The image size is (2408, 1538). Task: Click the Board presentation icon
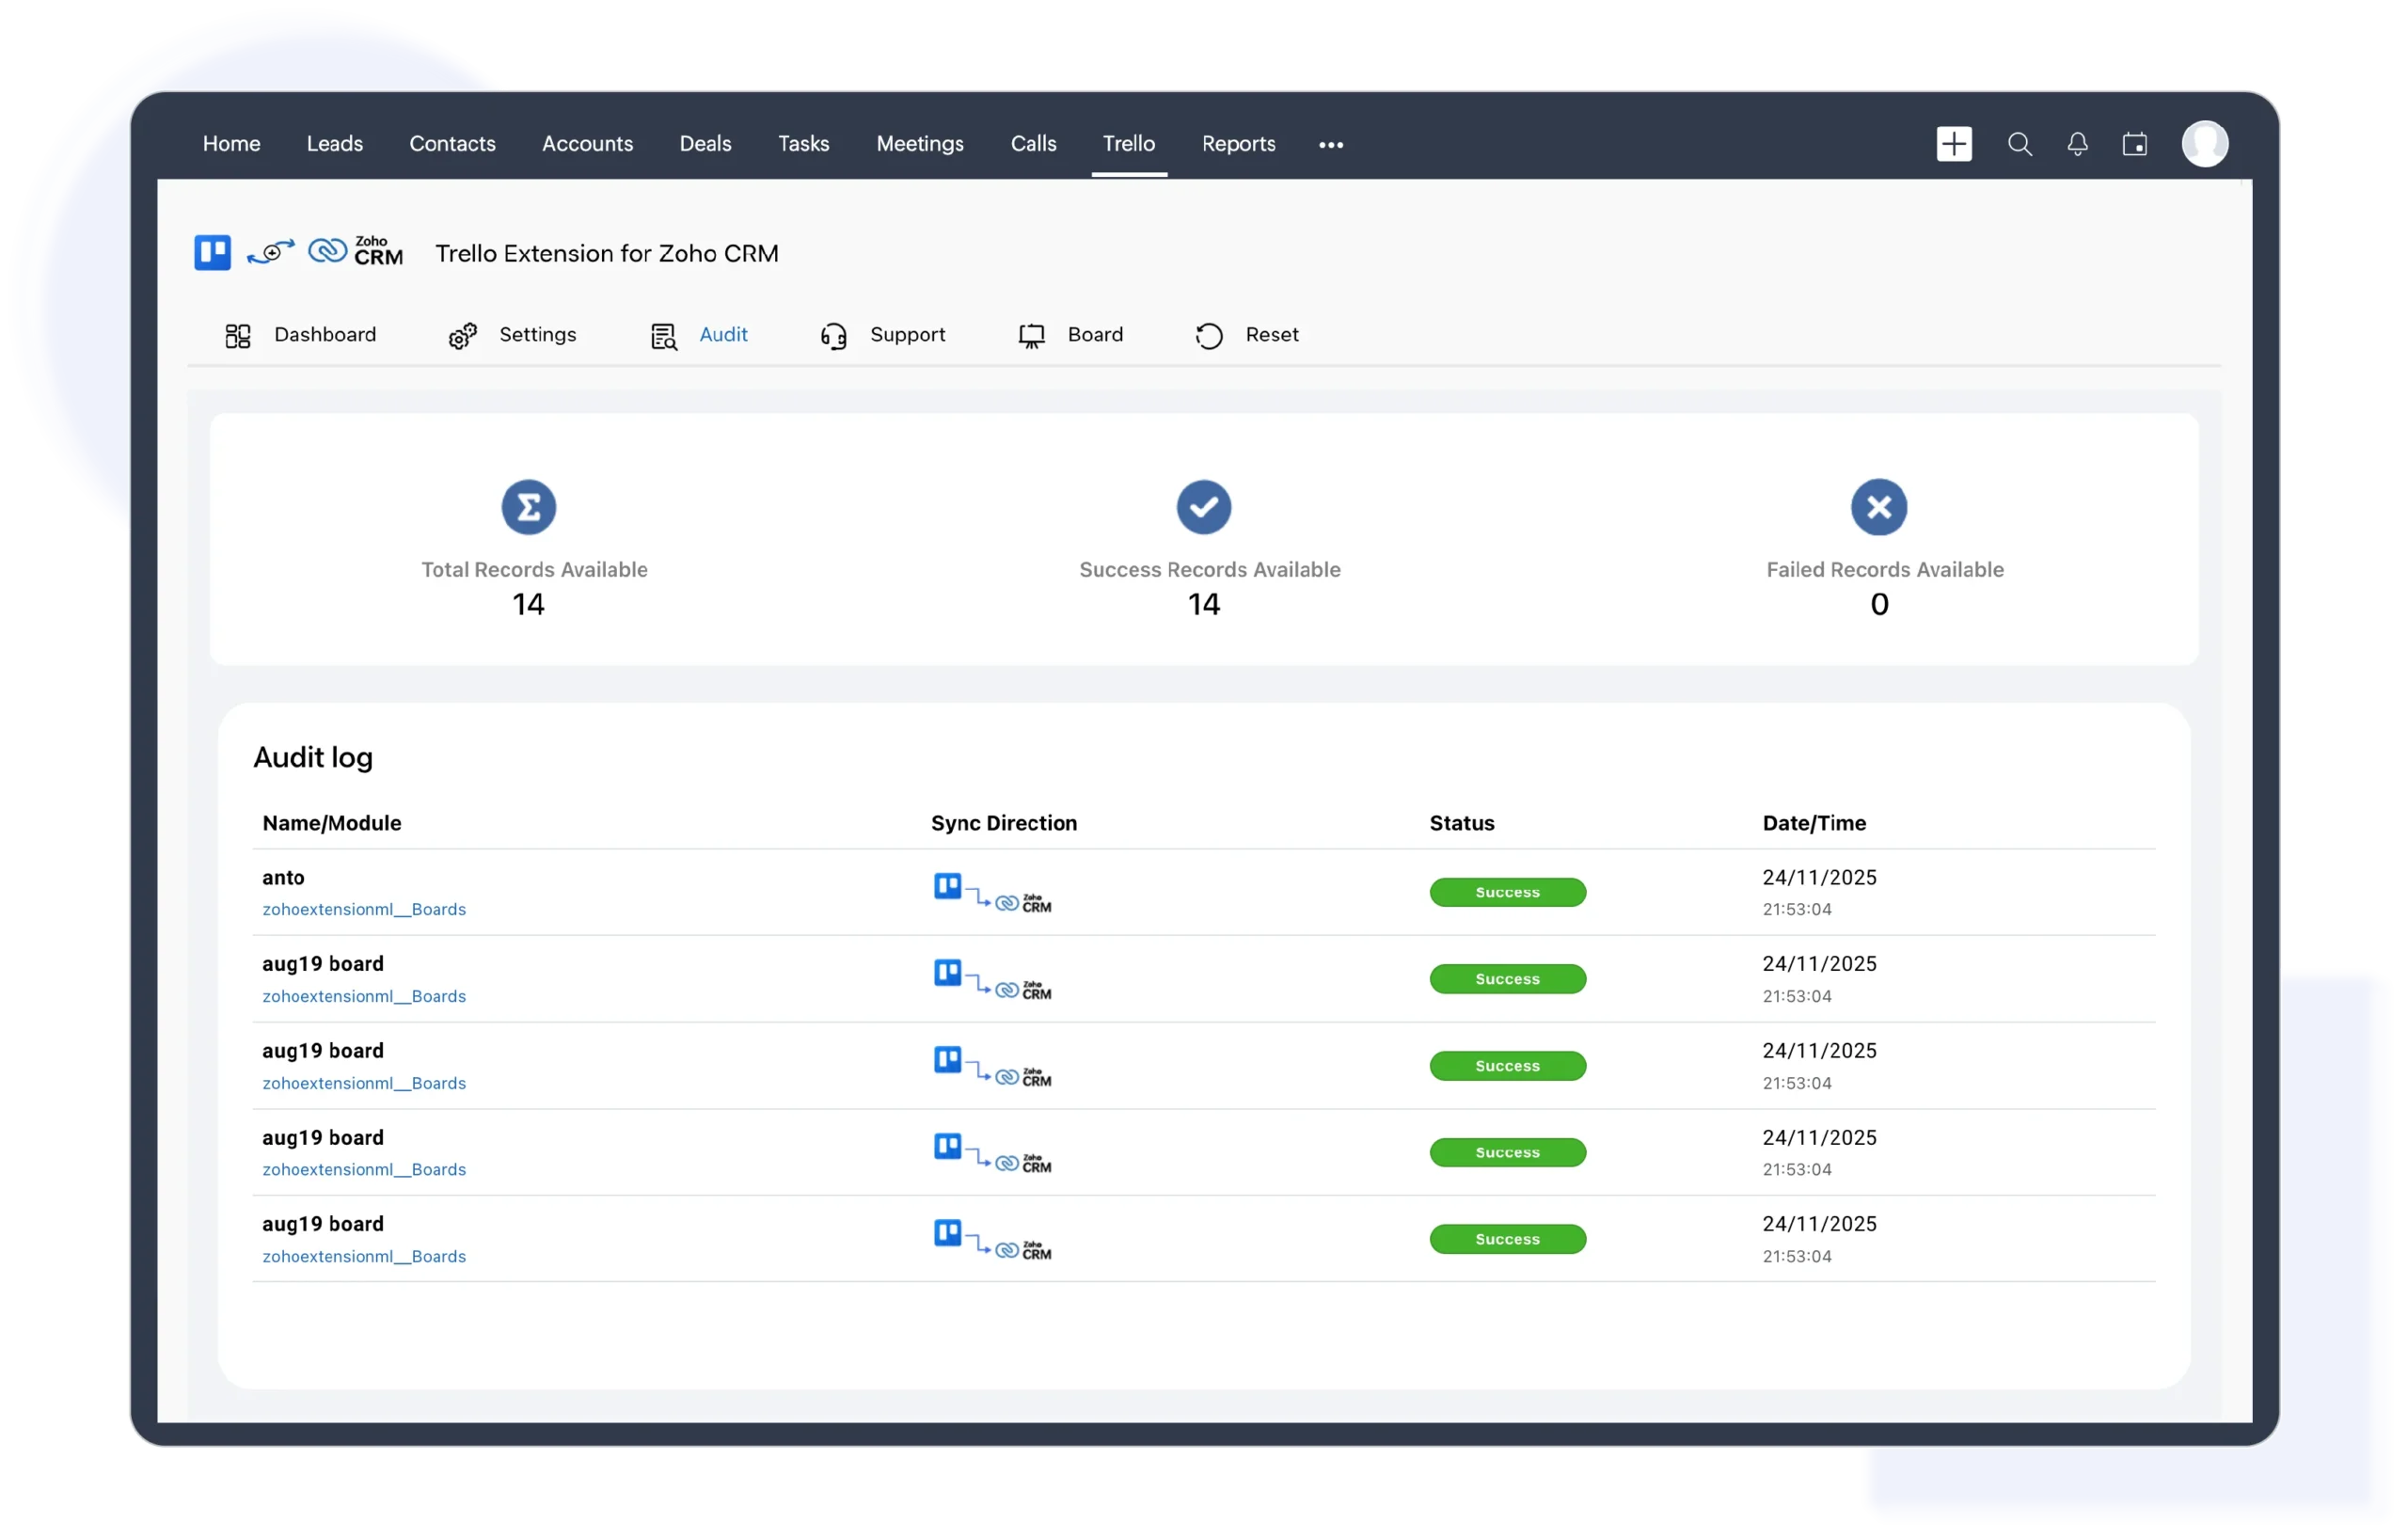(x=1031, y=335)
